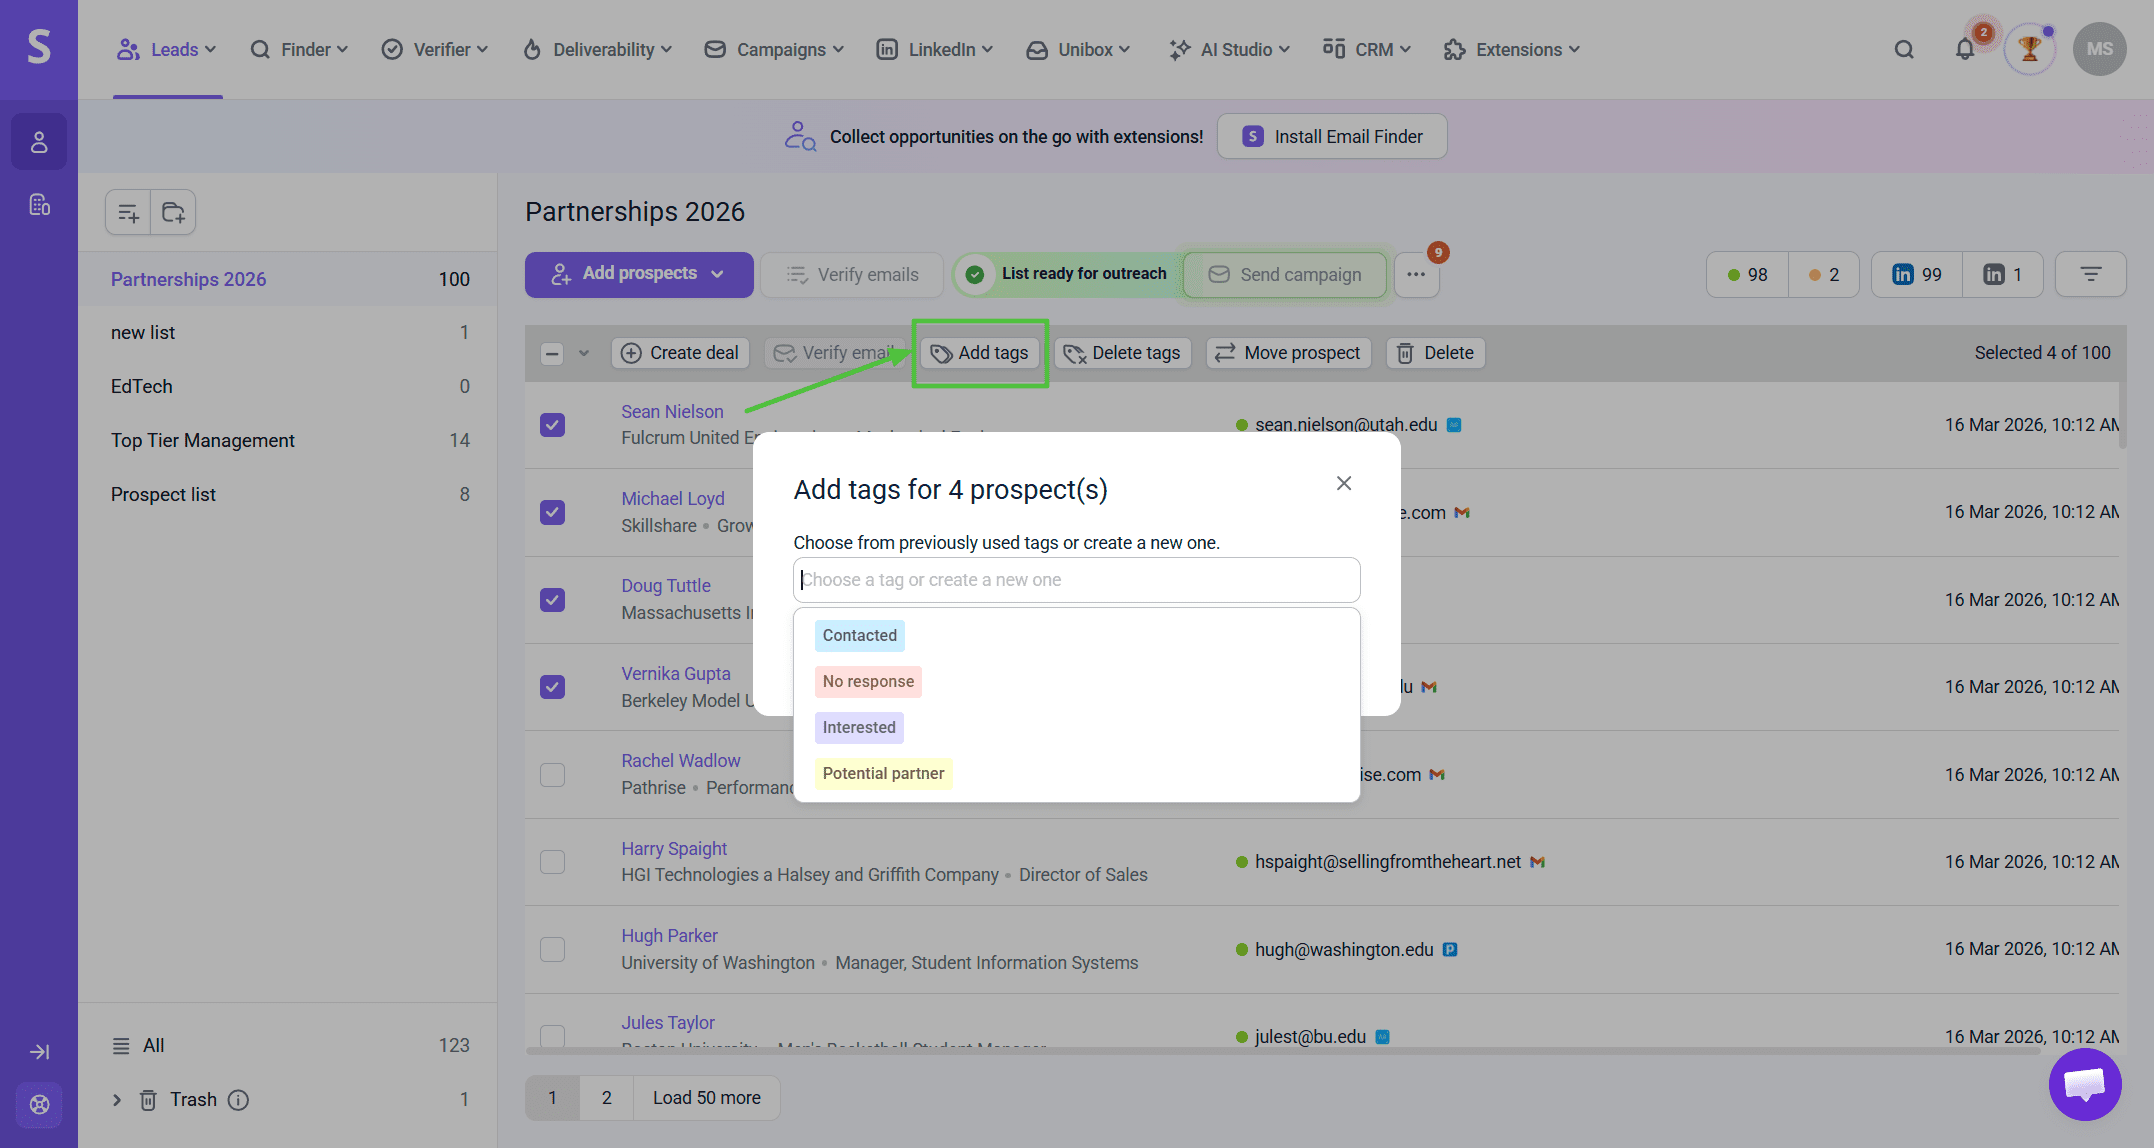The height and width of the screenshot is (1148, 2154).
Task: Open selection options arrow beside header checkbox
Action: tap(584, 353)
